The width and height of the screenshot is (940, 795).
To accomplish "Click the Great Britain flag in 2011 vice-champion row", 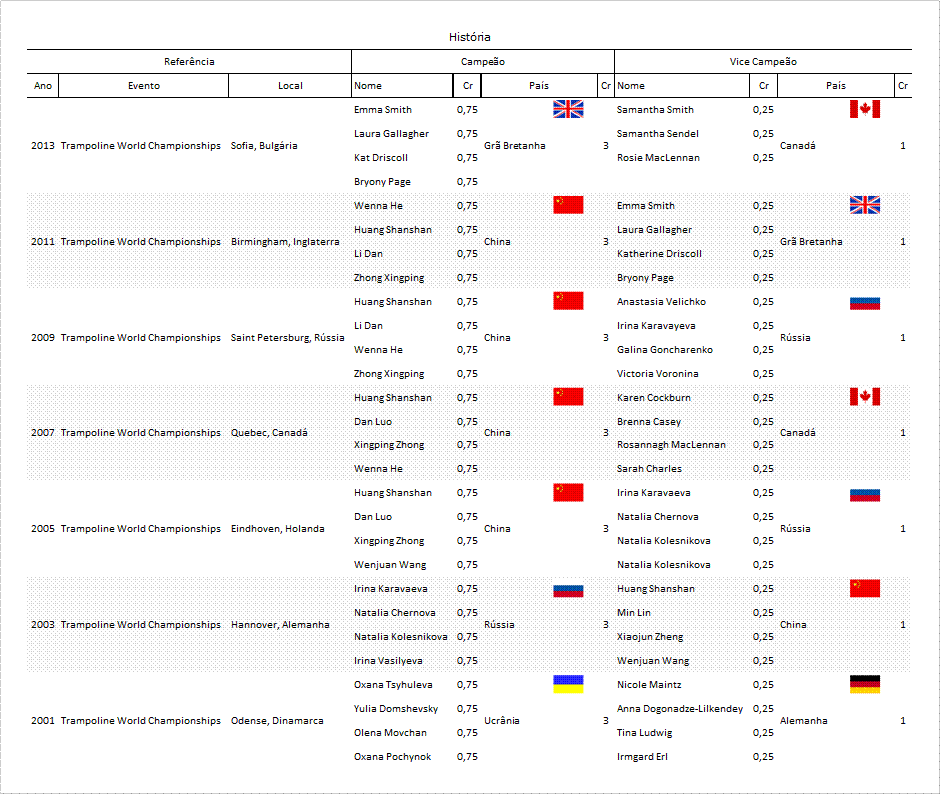I will click(864, 205).
